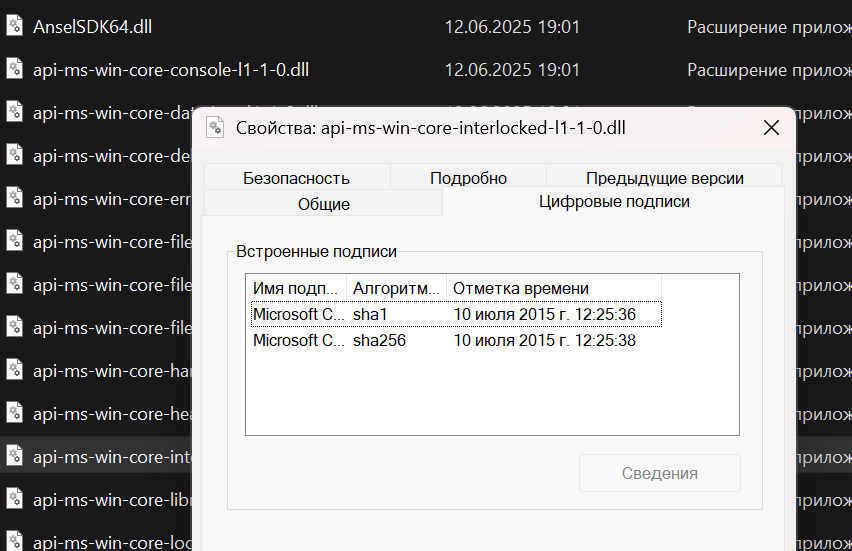Select the icon of the api-ms-win-core-loc file

(x=14, y=541)
